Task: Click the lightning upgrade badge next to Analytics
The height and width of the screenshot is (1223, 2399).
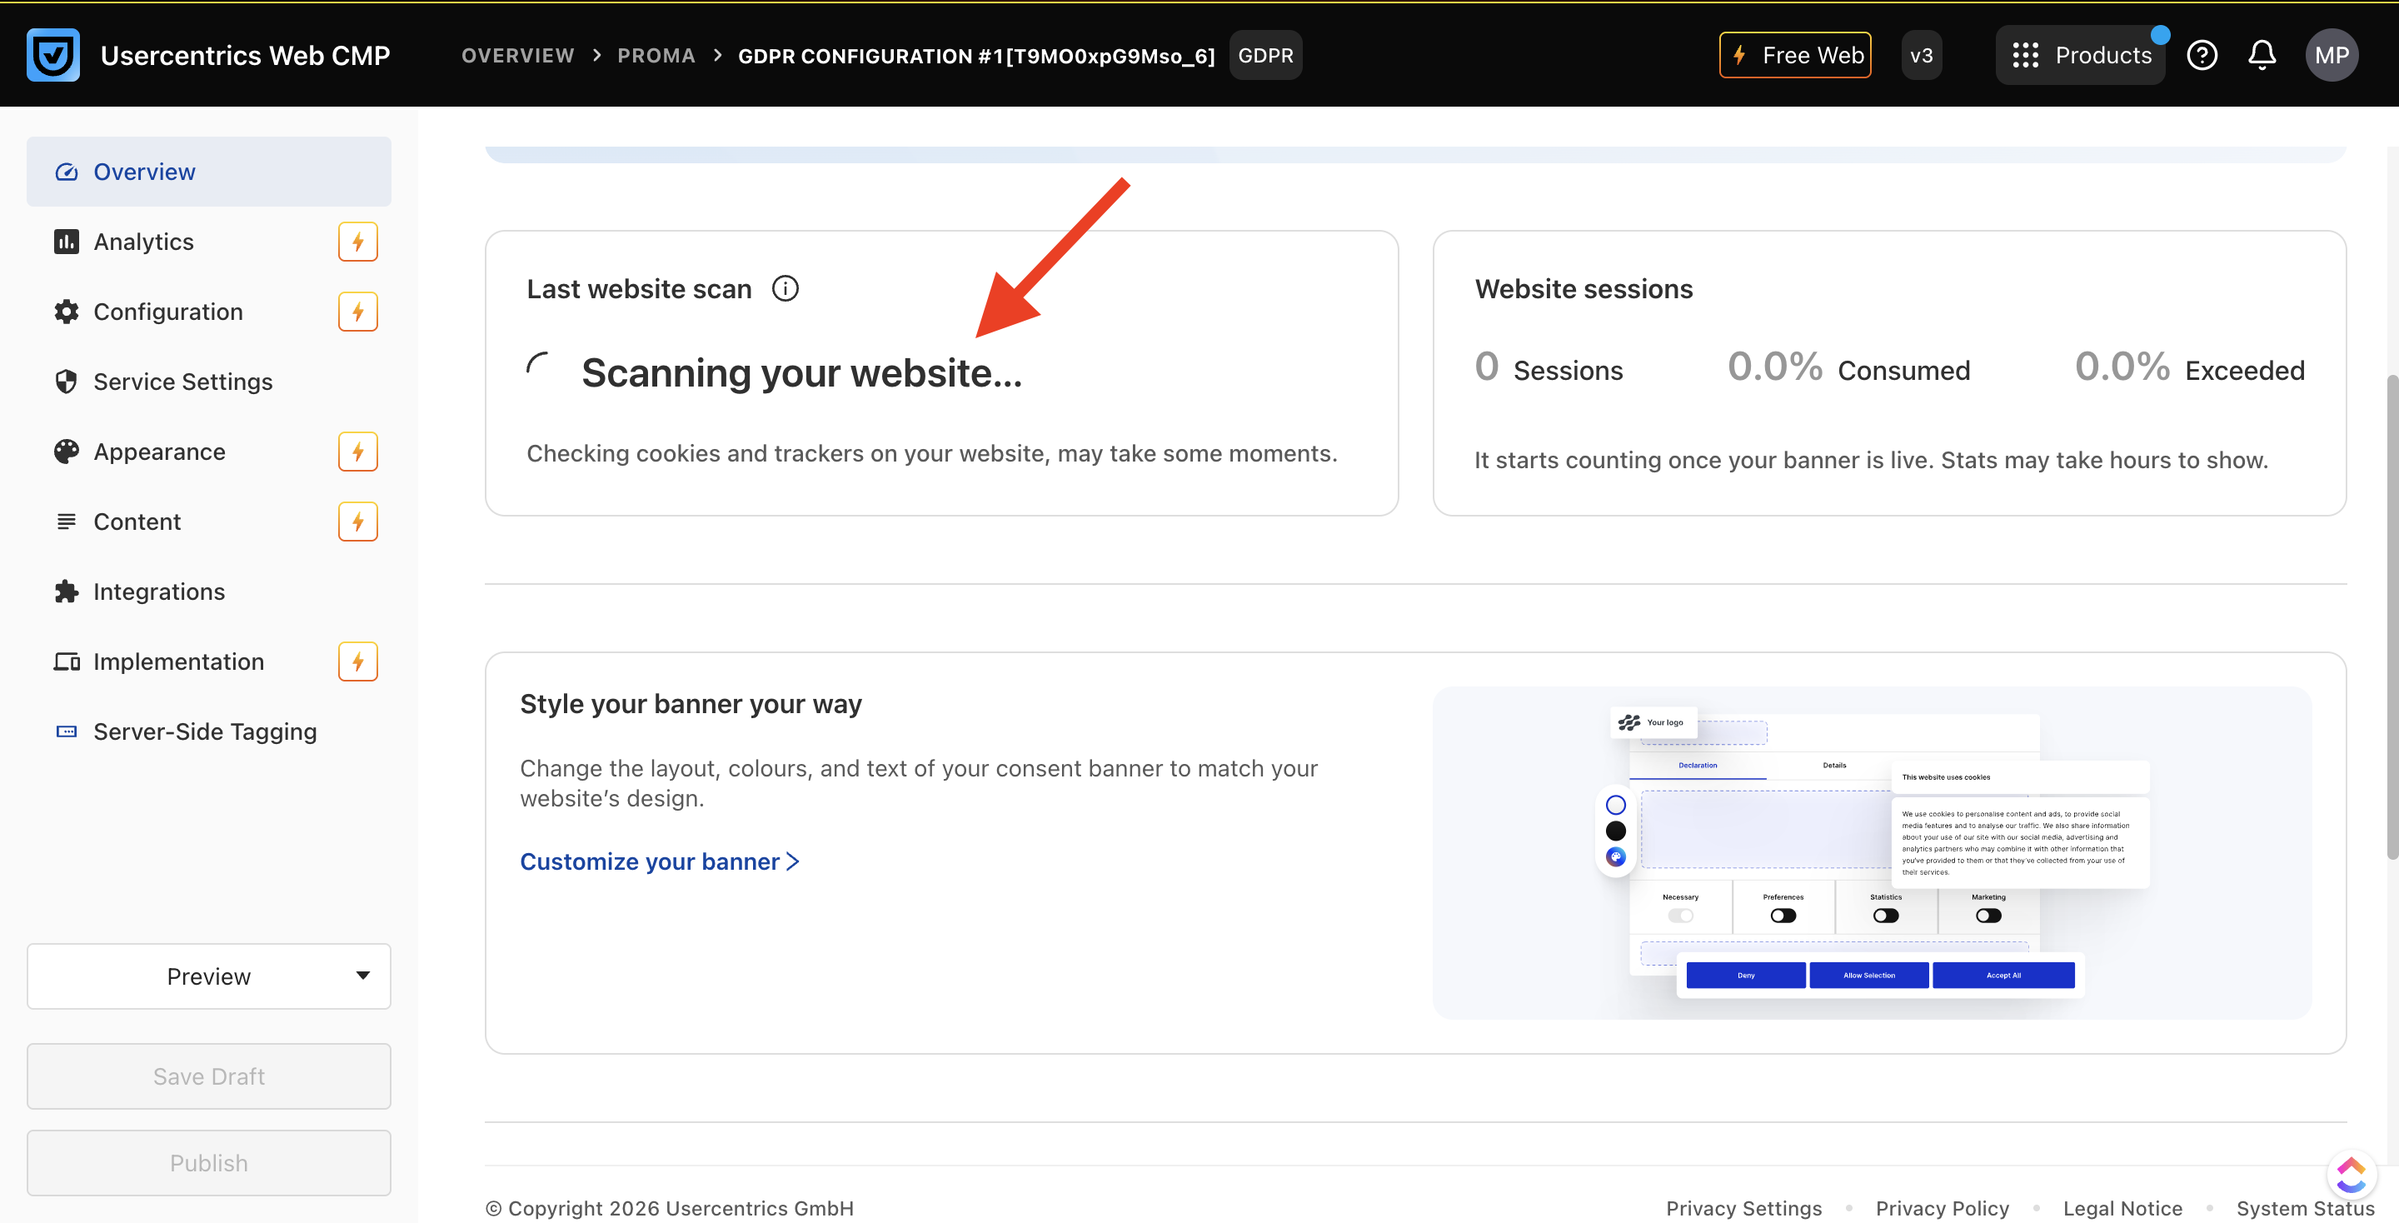Action: pos(358,242)
